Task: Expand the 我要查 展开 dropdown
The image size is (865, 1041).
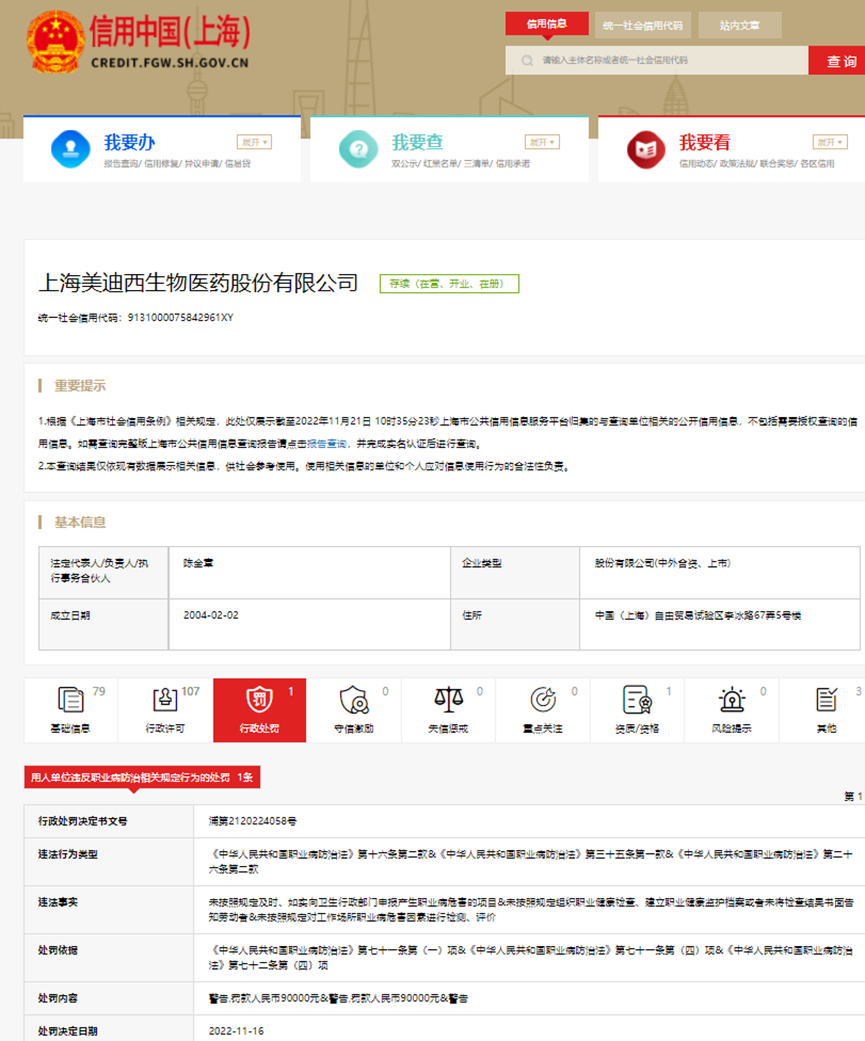Action: 542,142
